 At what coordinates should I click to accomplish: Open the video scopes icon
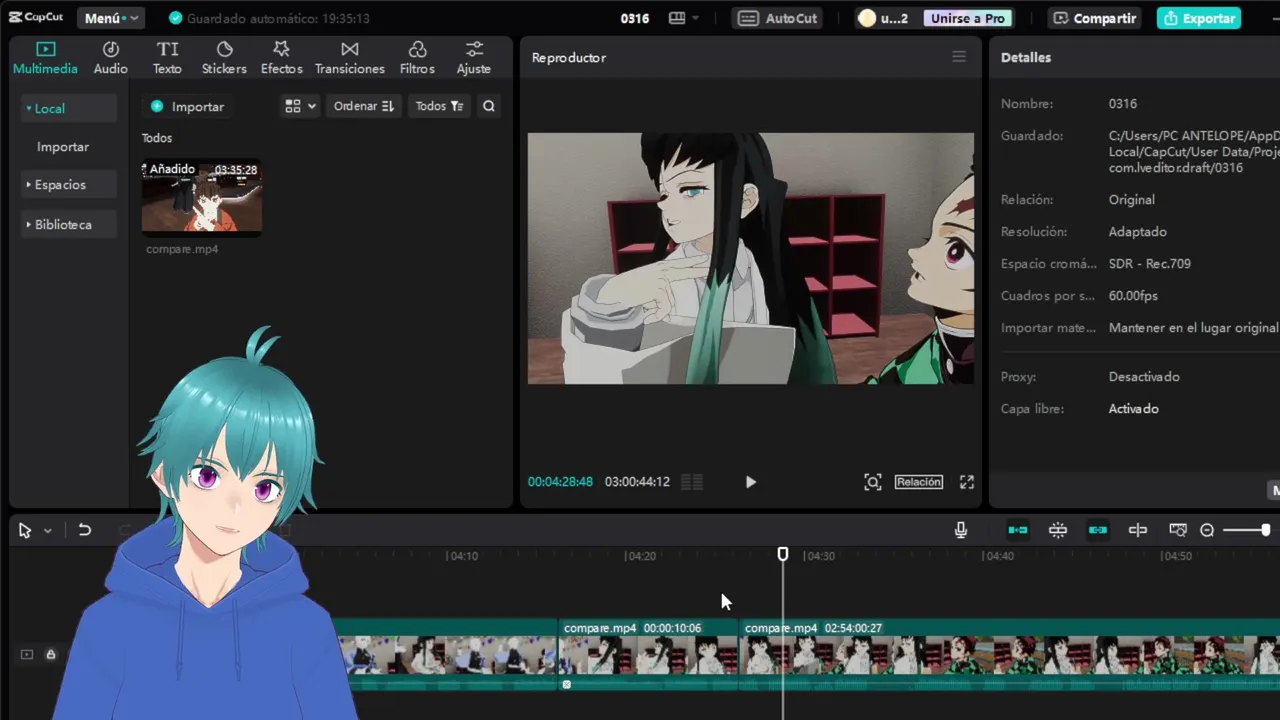click(692, 482)
